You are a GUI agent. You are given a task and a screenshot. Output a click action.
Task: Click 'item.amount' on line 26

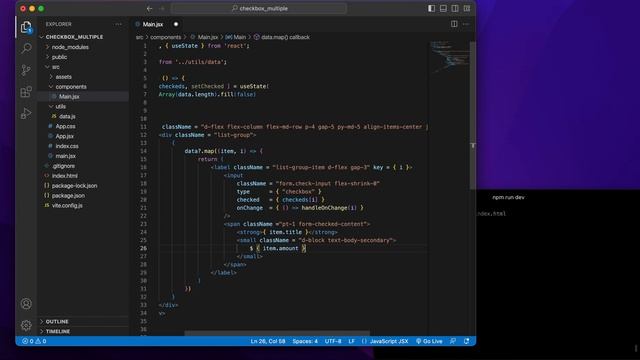coord(280,248)
